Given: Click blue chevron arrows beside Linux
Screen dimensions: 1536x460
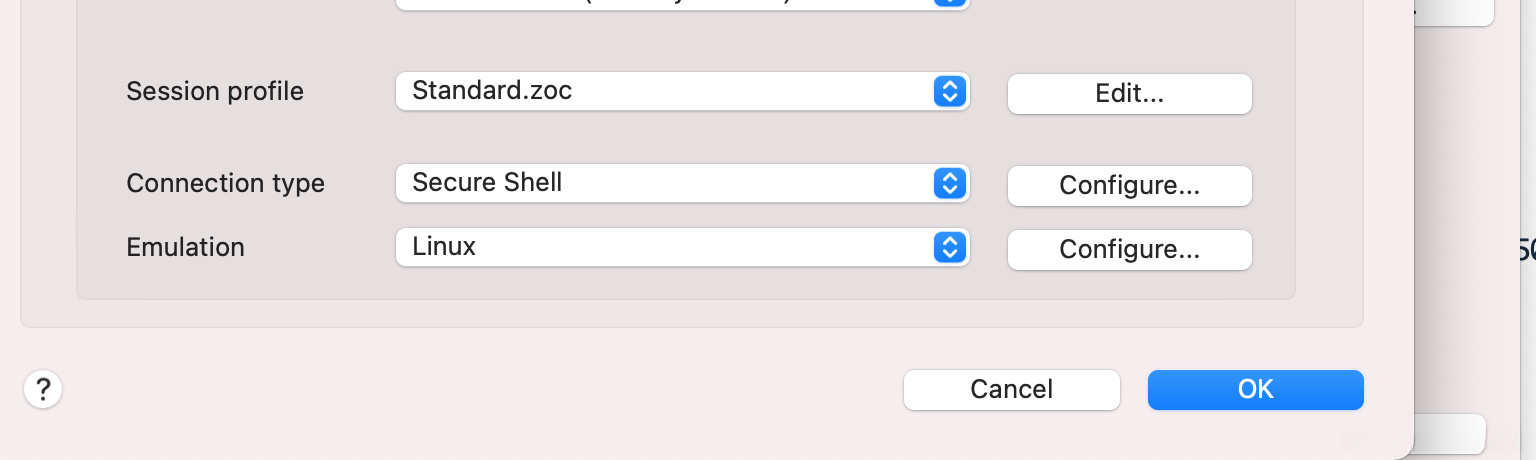Looking at the screenshot, I should (x=949, y=247).
